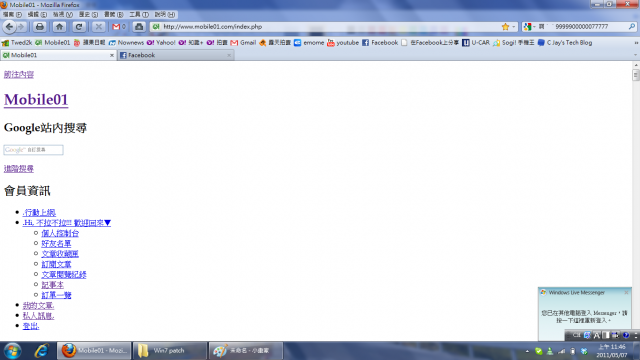Open the youtube bookmark
Screen dimensions: 640x360
pyautogui.click(x=343, y=42)
